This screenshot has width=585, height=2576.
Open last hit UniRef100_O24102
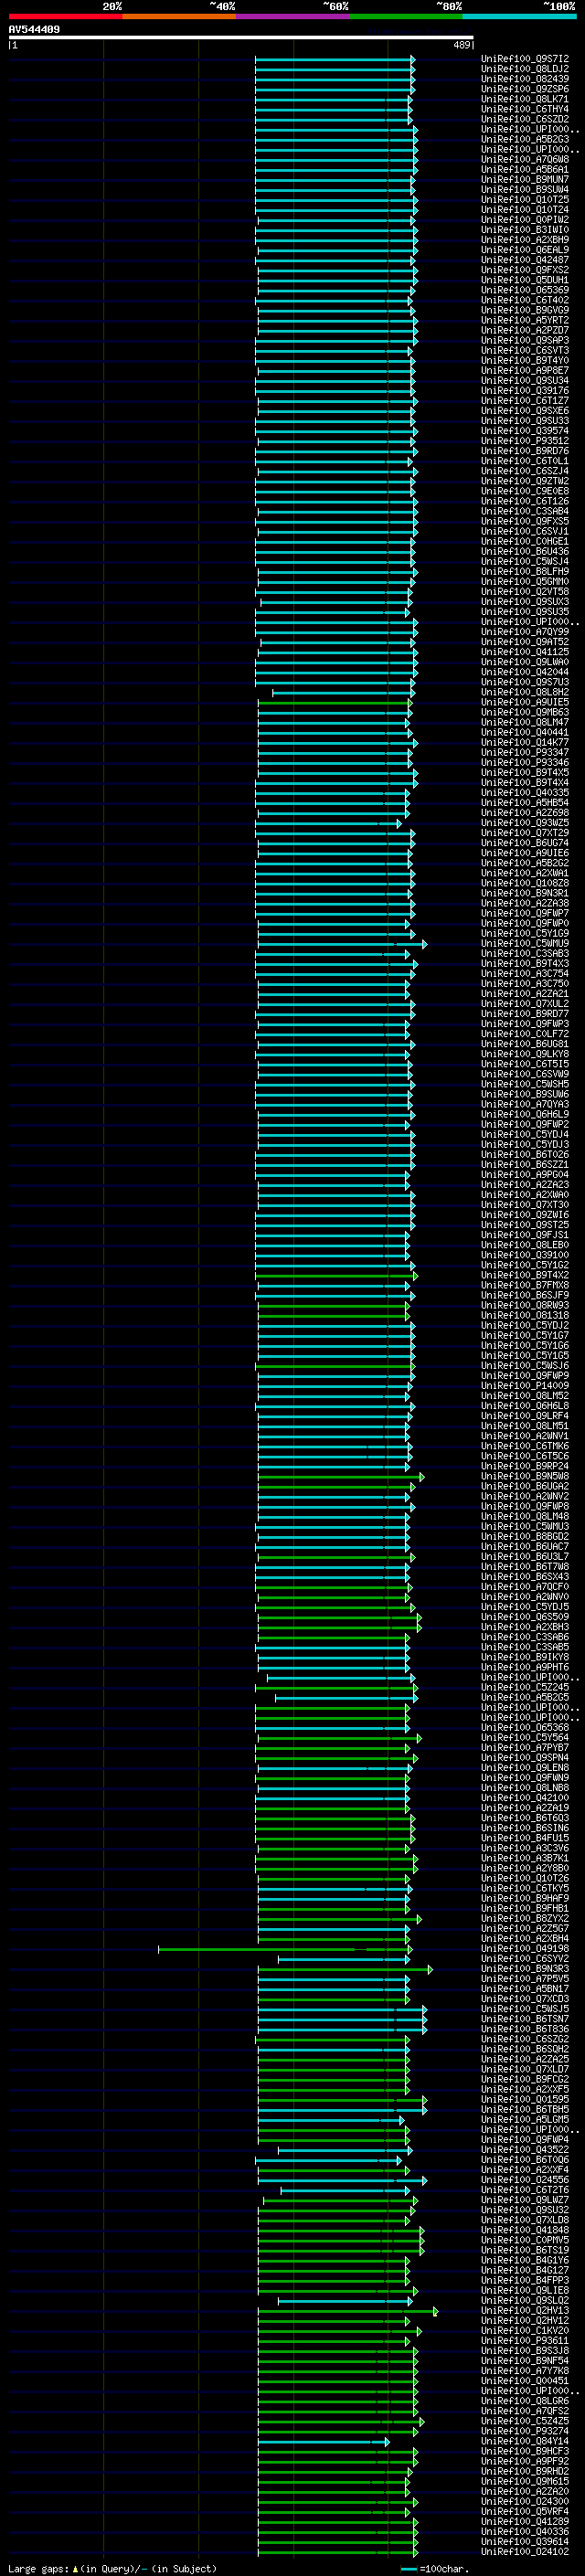point(525,2551)
